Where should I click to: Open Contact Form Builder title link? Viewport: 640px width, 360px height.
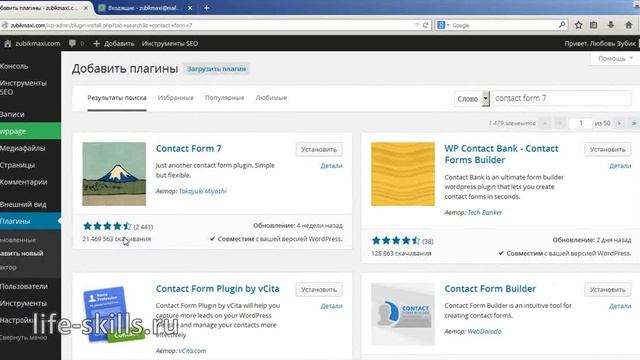[x=490, y=289]
